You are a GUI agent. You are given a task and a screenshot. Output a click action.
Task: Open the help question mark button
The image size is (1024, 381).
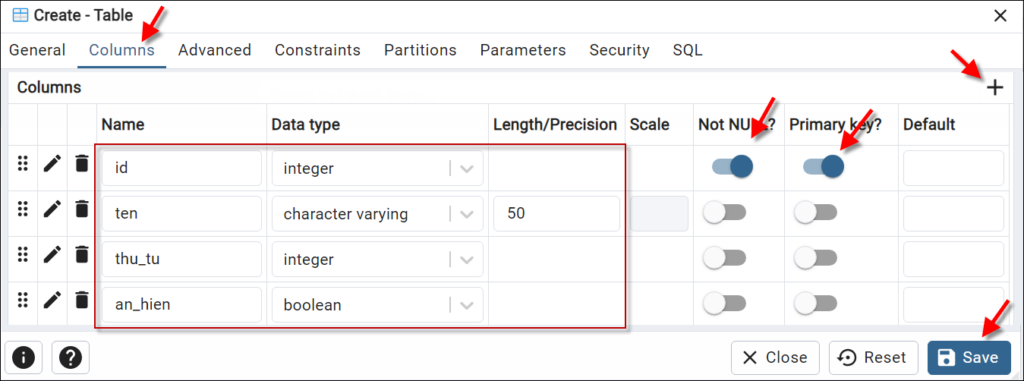pyautogui.click(x=71, y=357)
